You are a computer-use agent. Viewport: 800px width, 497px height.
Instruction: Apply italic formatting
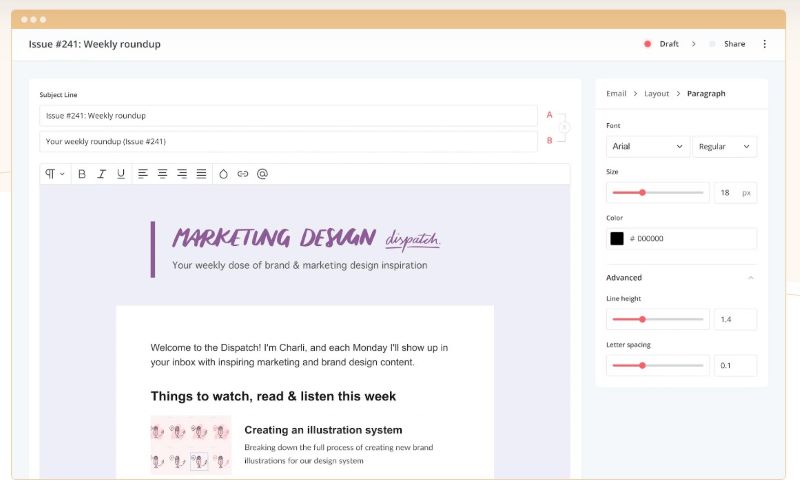pos(102,174)
